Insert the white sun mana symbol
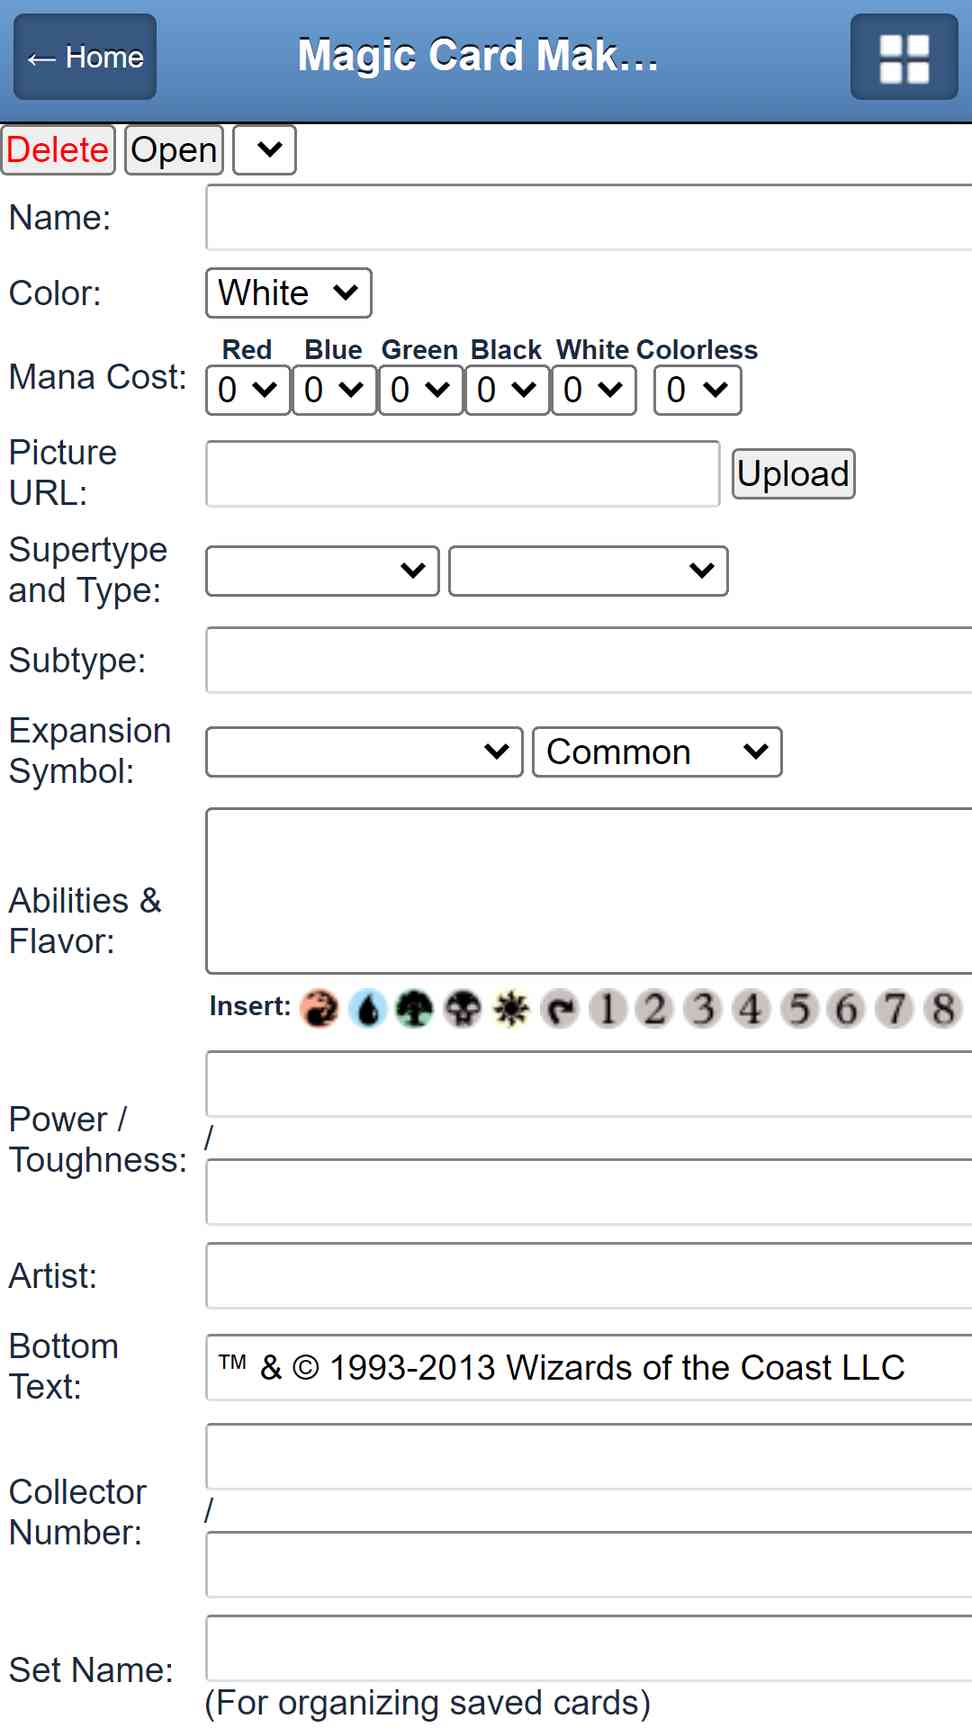The width and height of the screenshot is (972, 1728). coord(511,1009)
